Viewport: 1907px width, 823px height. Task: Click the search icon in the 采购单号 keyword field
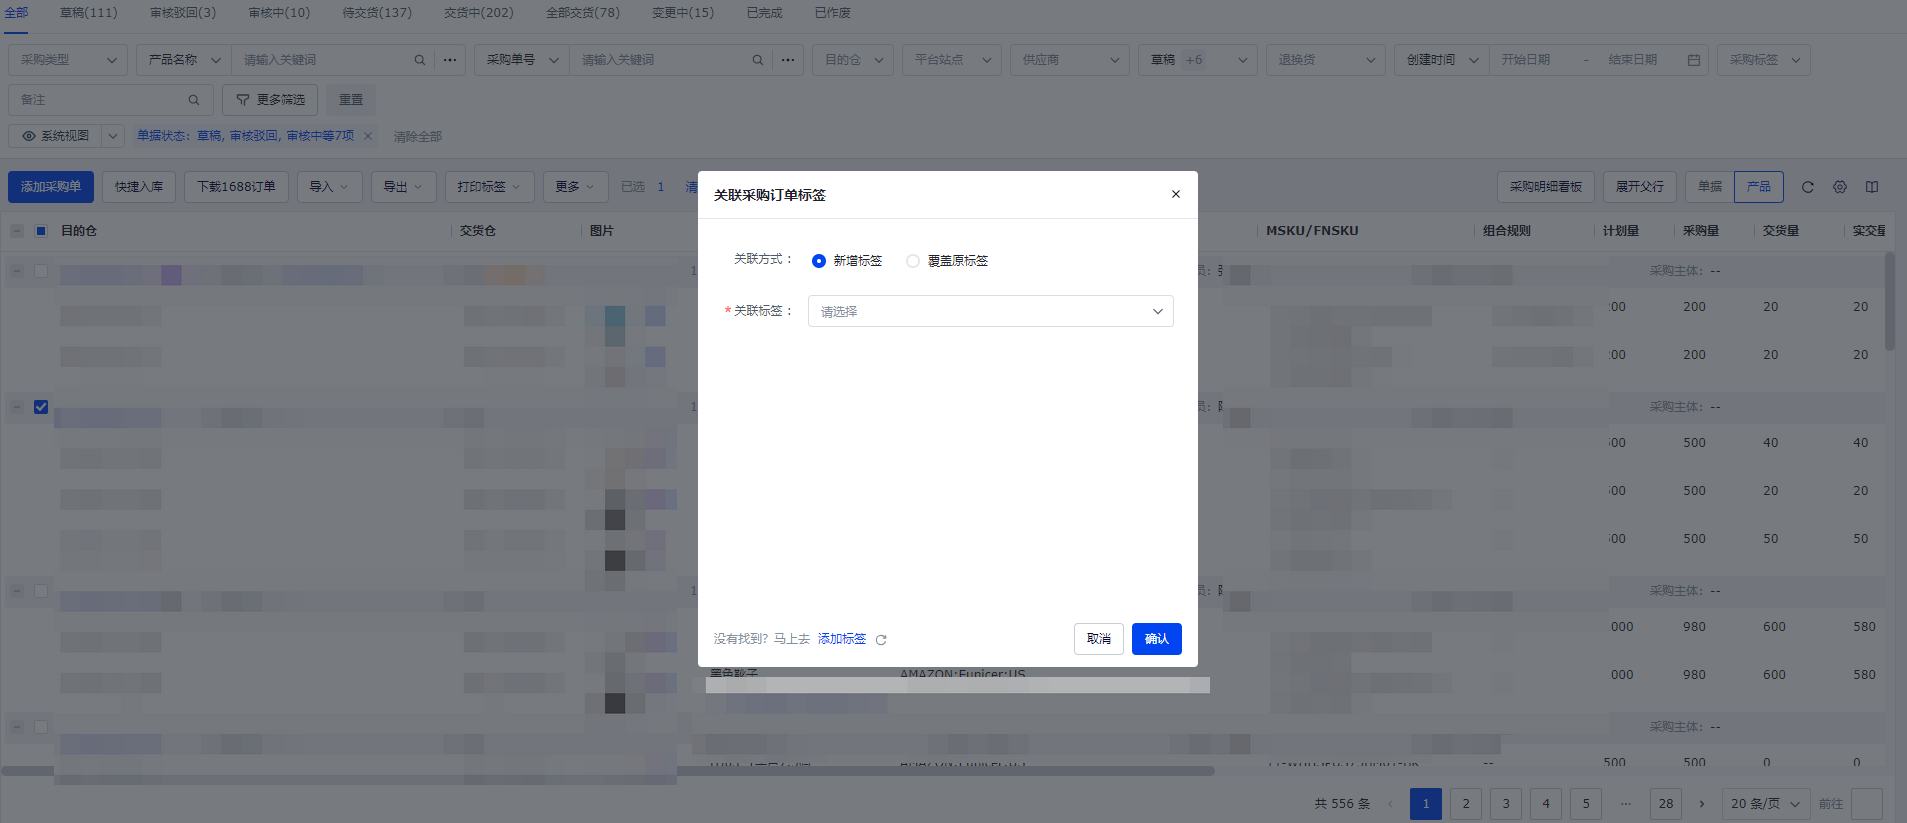[758, 60]
